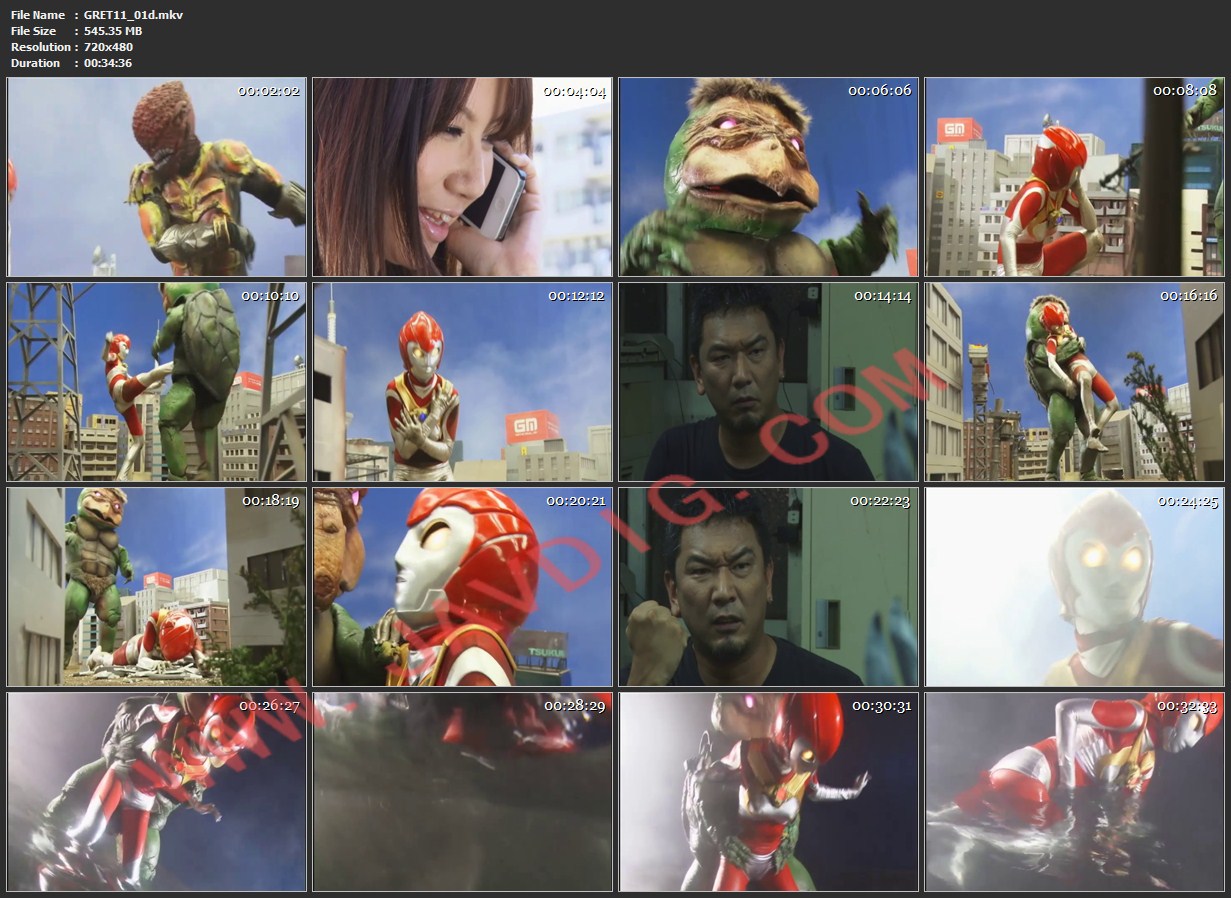Open the thumbnail timestamped 00:02:02
The width and height of the screenshot is (1231, 898).
pyautogui.click(x=157, y=177)
